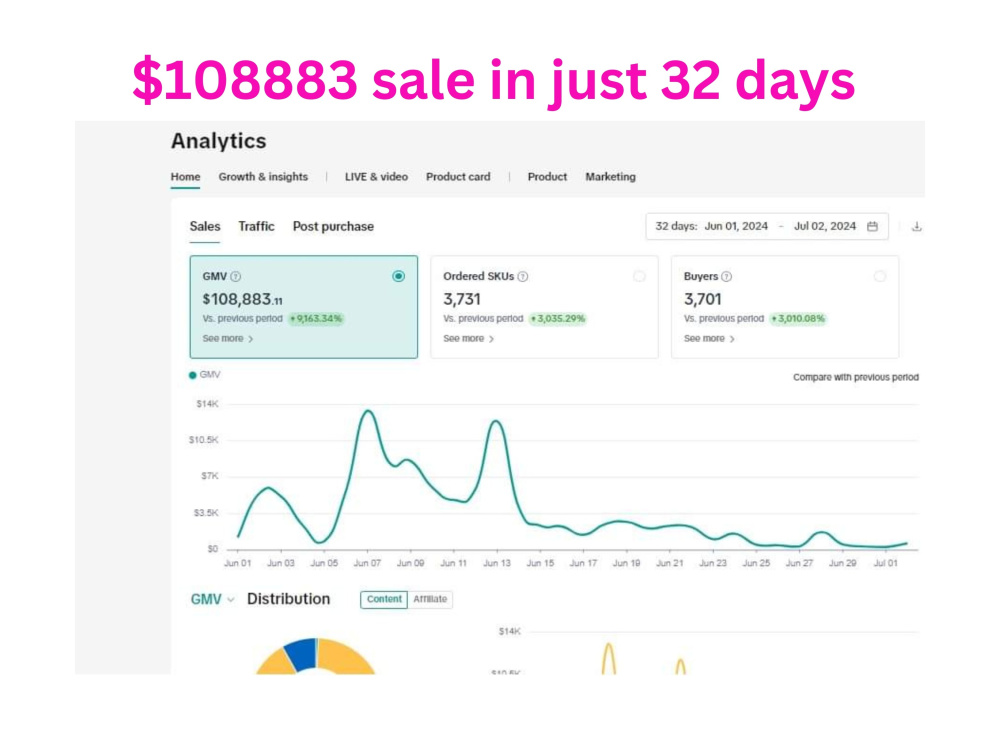Screen dimensions: 1000x750
Task: Select the Traffic sub-tab
Action: click(x=256, y=226)
